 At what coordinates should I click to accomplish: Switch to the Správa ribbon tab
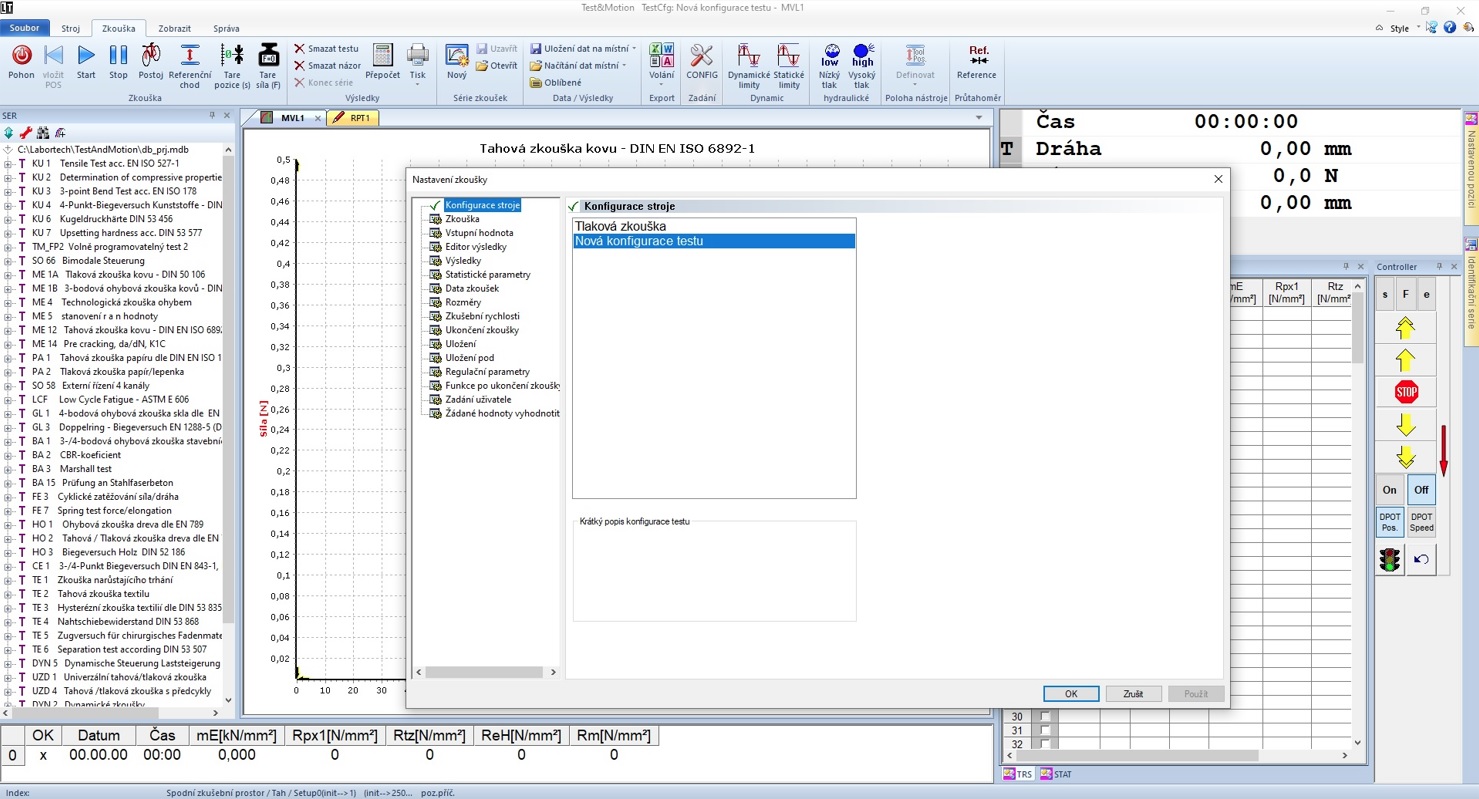[226, 29]
